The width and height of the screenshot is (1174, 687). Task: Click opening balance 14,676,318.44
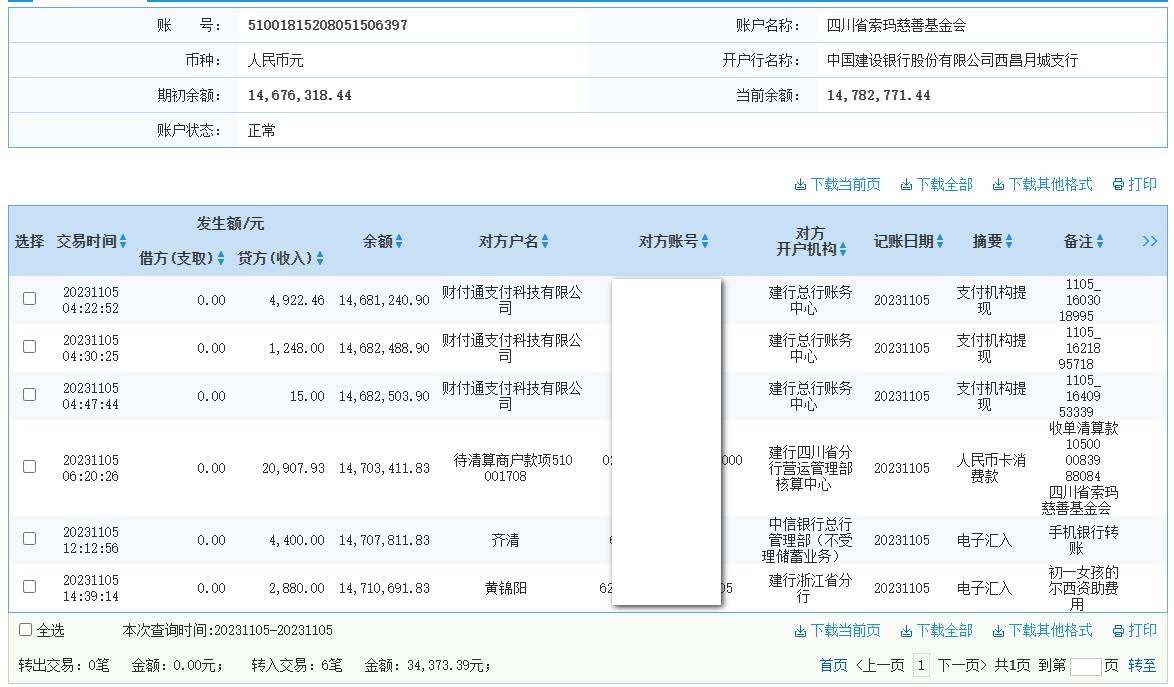coord(299,96)
